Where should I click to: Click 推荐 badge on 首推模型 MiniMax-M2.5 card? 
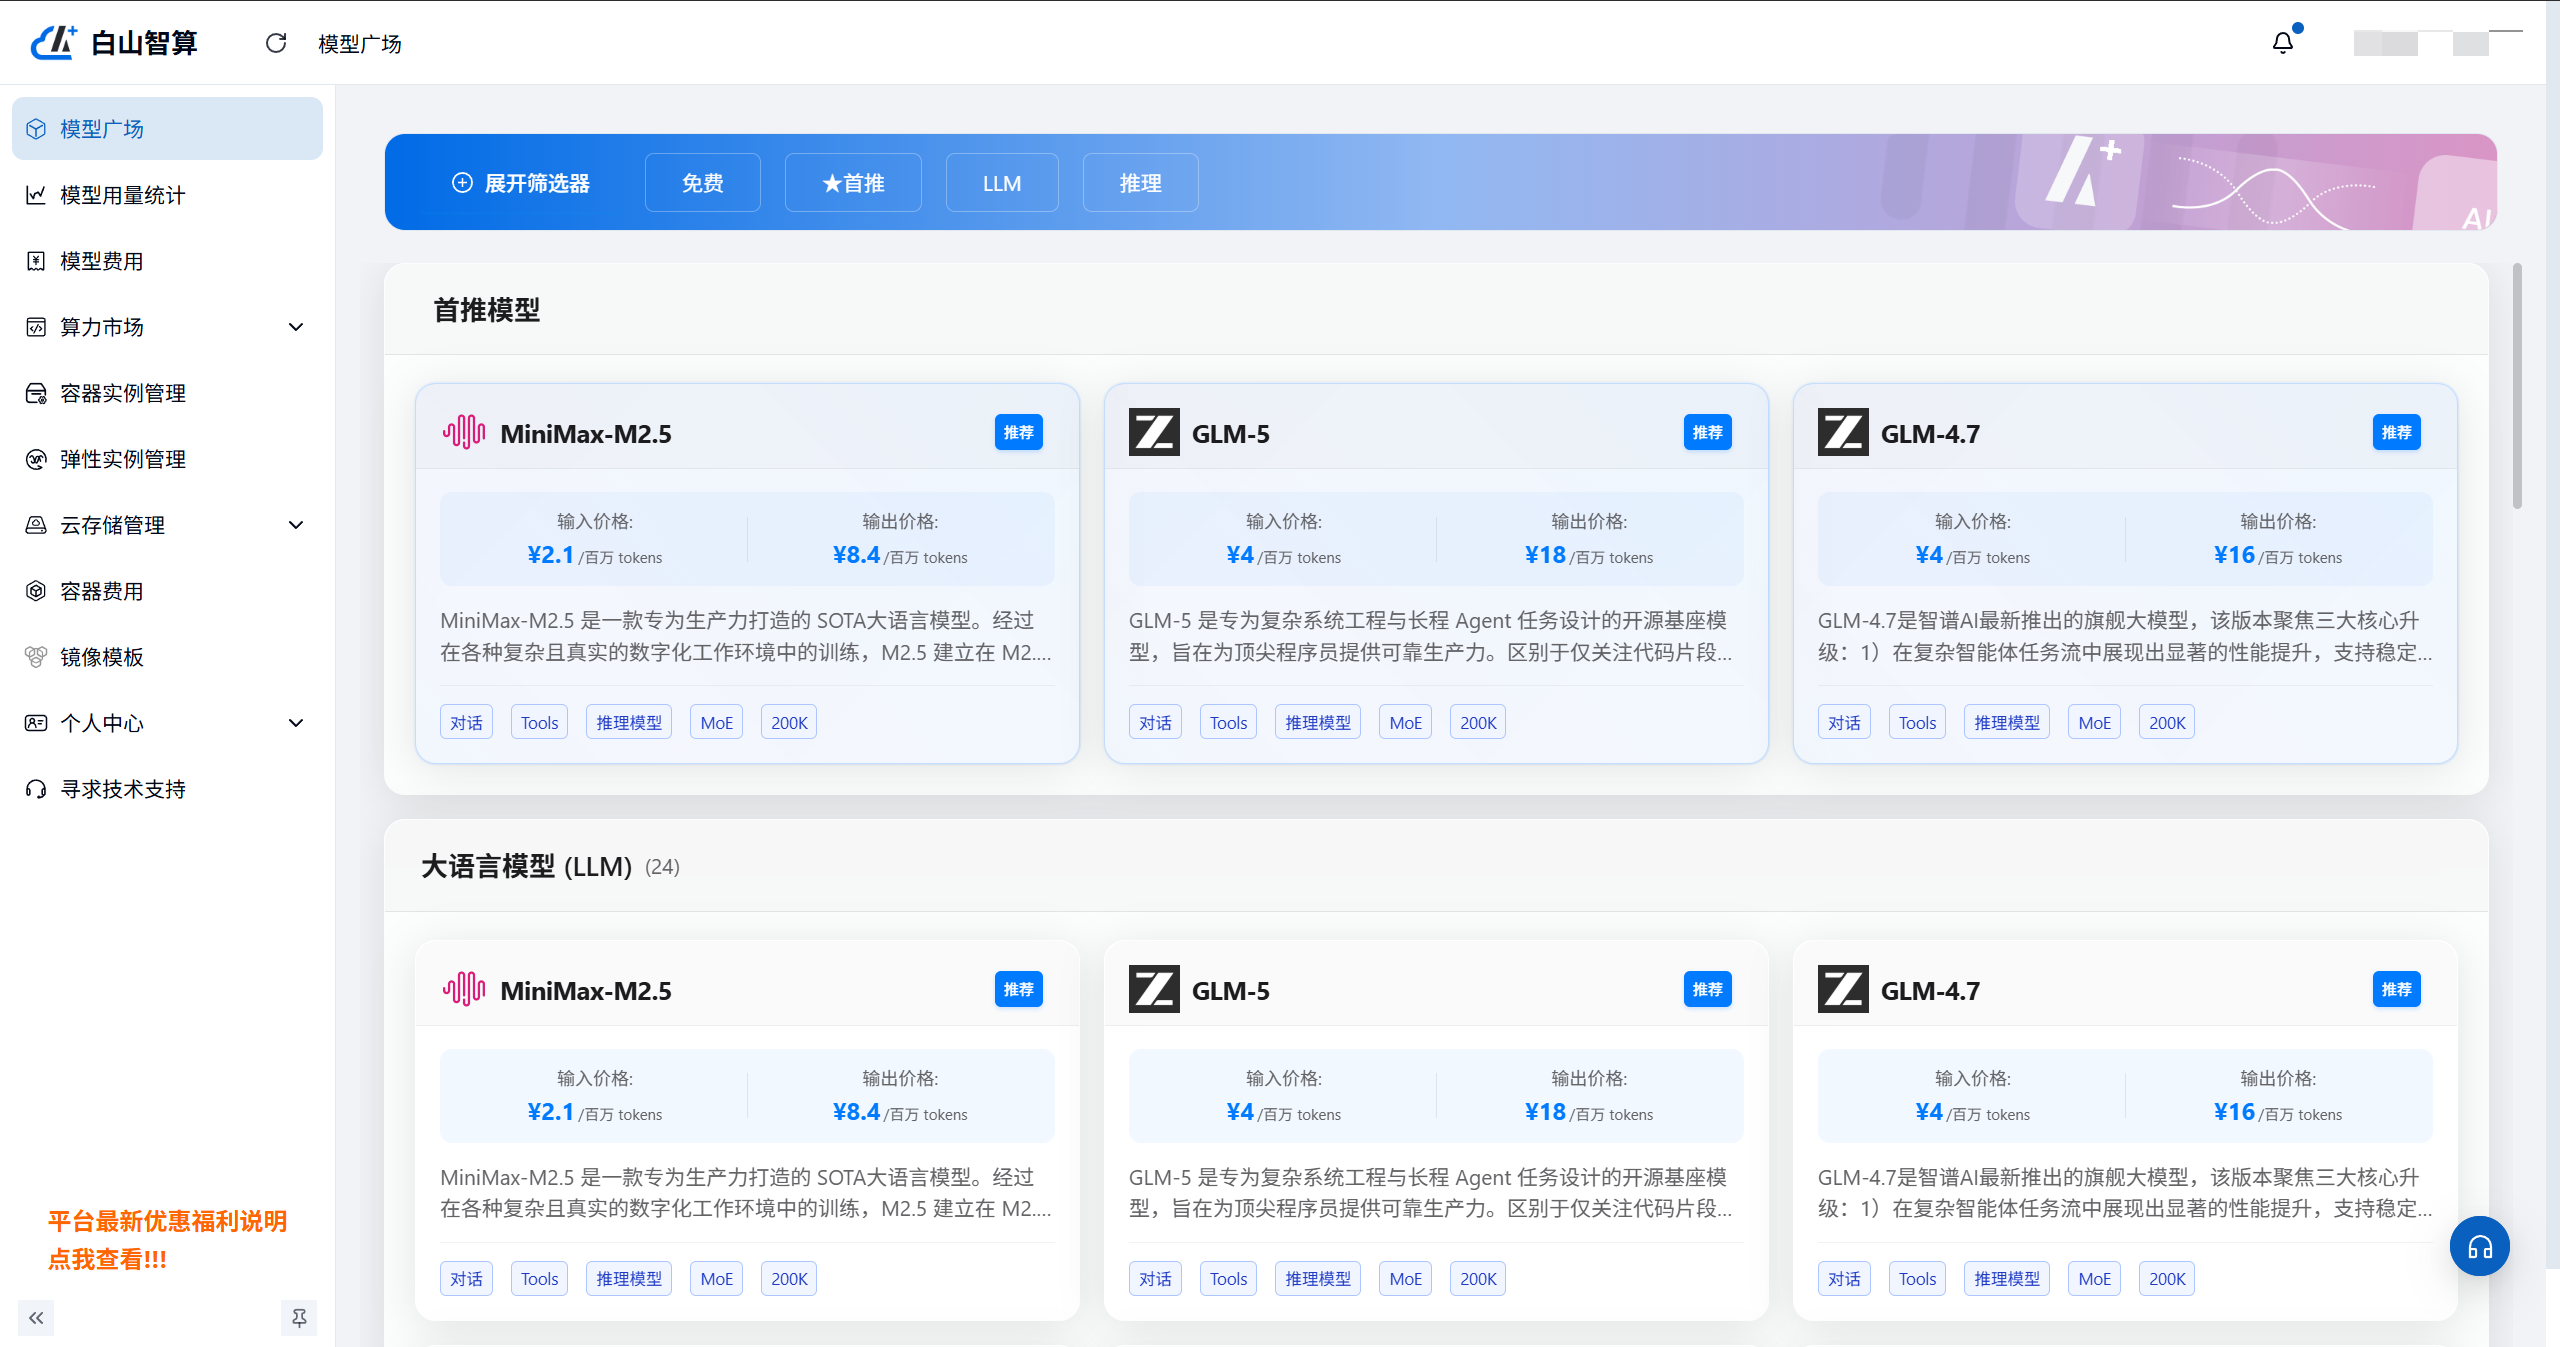coord(1018,432)
